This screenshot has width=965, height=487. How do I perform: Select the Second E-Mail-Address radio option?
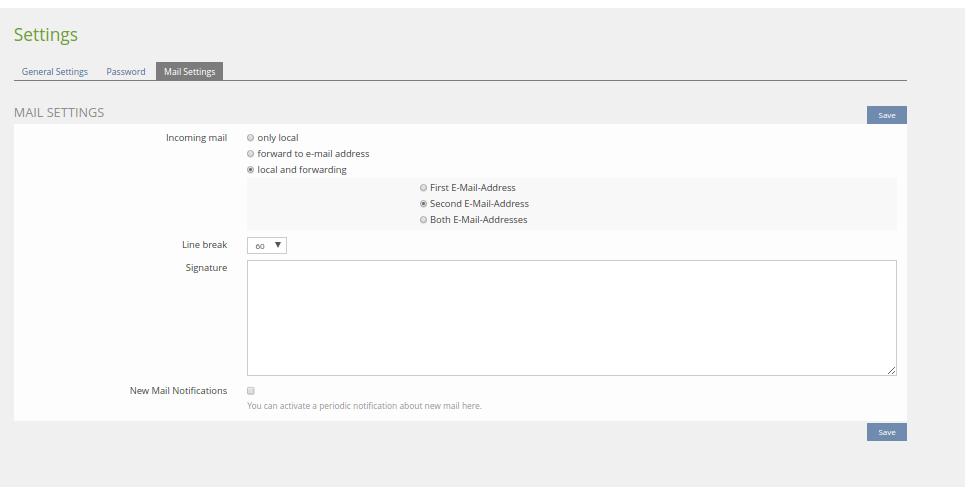[x=424, y=204]
